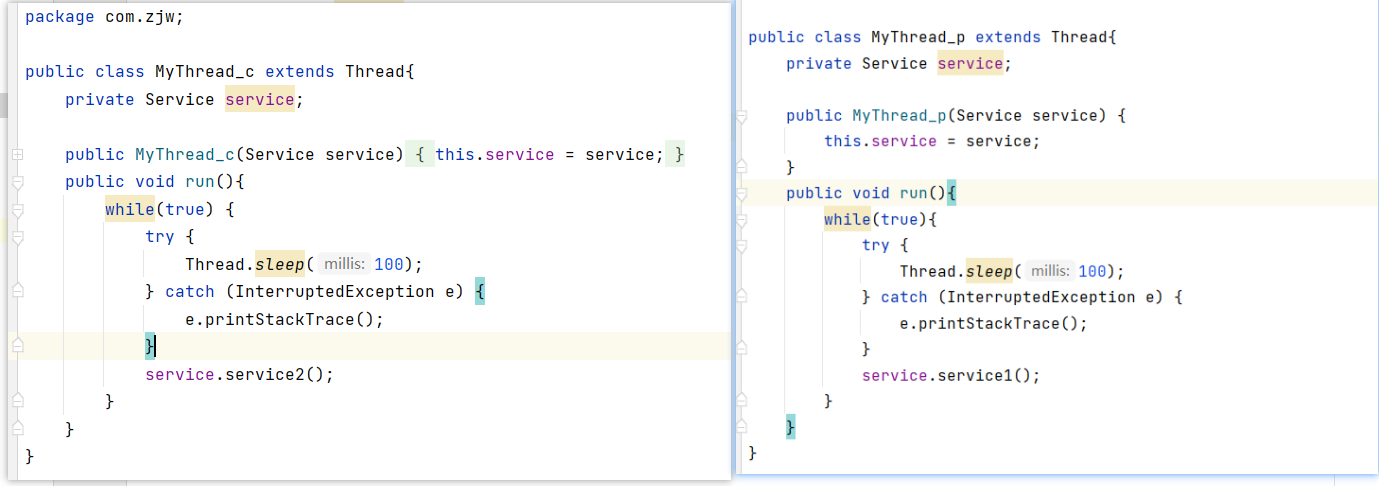Click 'sleep' method in MyThread_c
This screenshot has height=486, width=1379.
click(x=280, y=264)
